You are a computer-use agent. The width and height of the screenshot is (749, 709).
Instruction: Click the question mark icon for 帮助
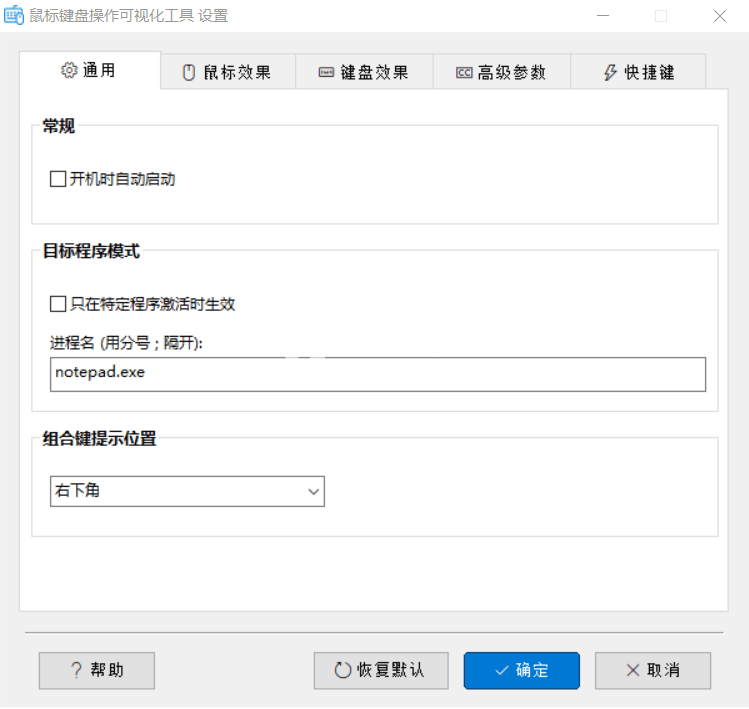[x=76, y=671]
